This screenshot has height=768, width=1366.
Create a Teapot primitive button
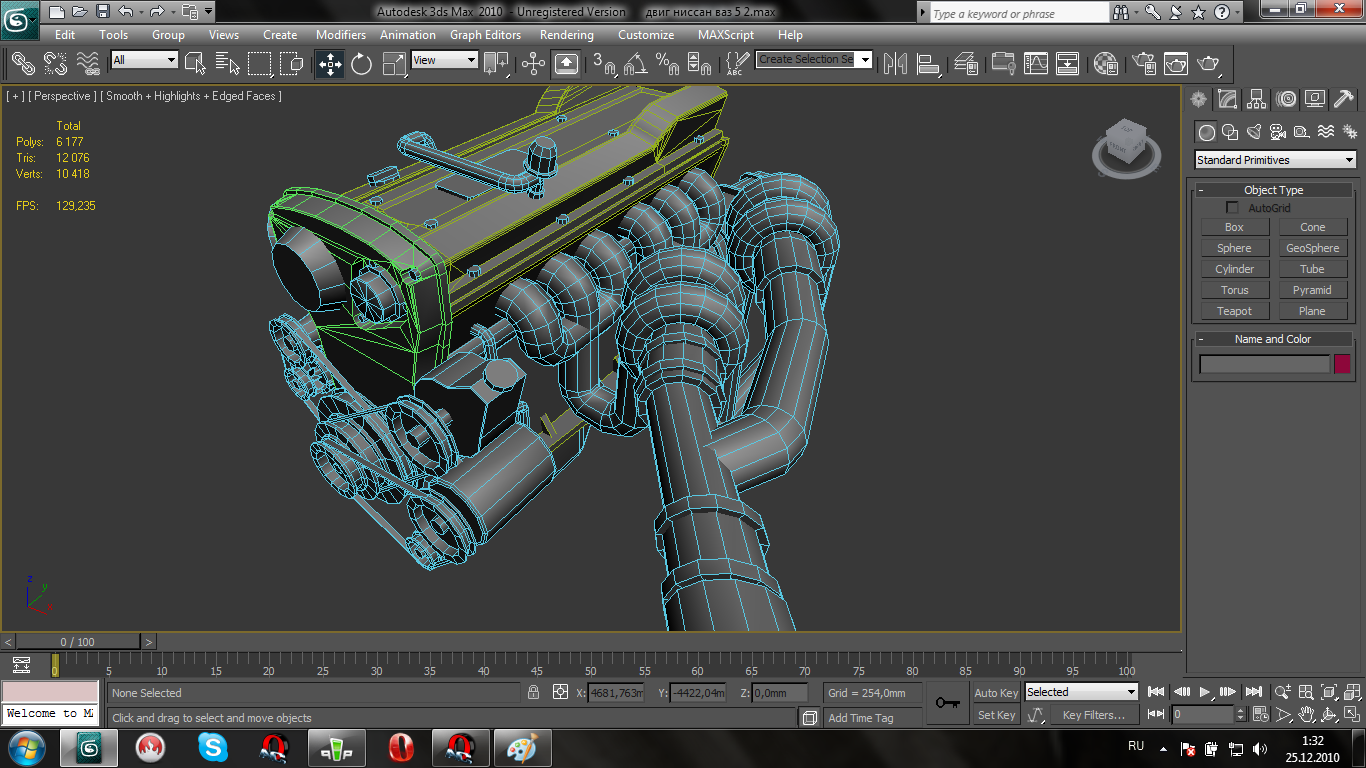[x=1234, y=311]
